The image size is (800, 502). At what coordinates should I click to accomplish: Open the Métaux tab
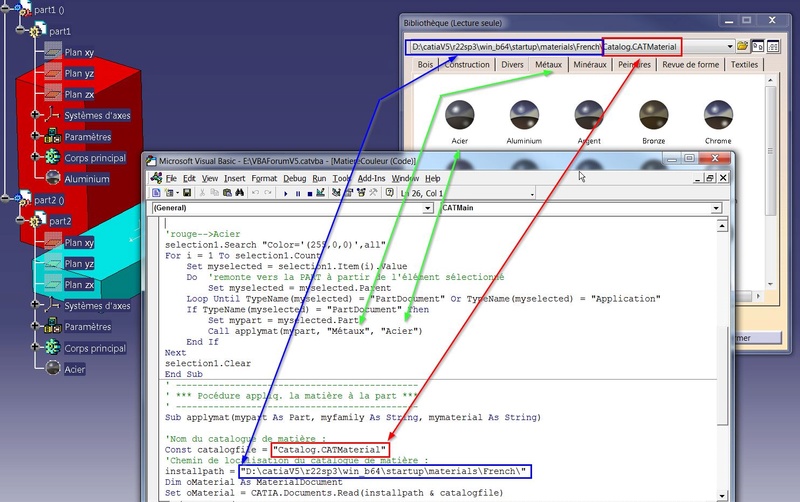548,65
